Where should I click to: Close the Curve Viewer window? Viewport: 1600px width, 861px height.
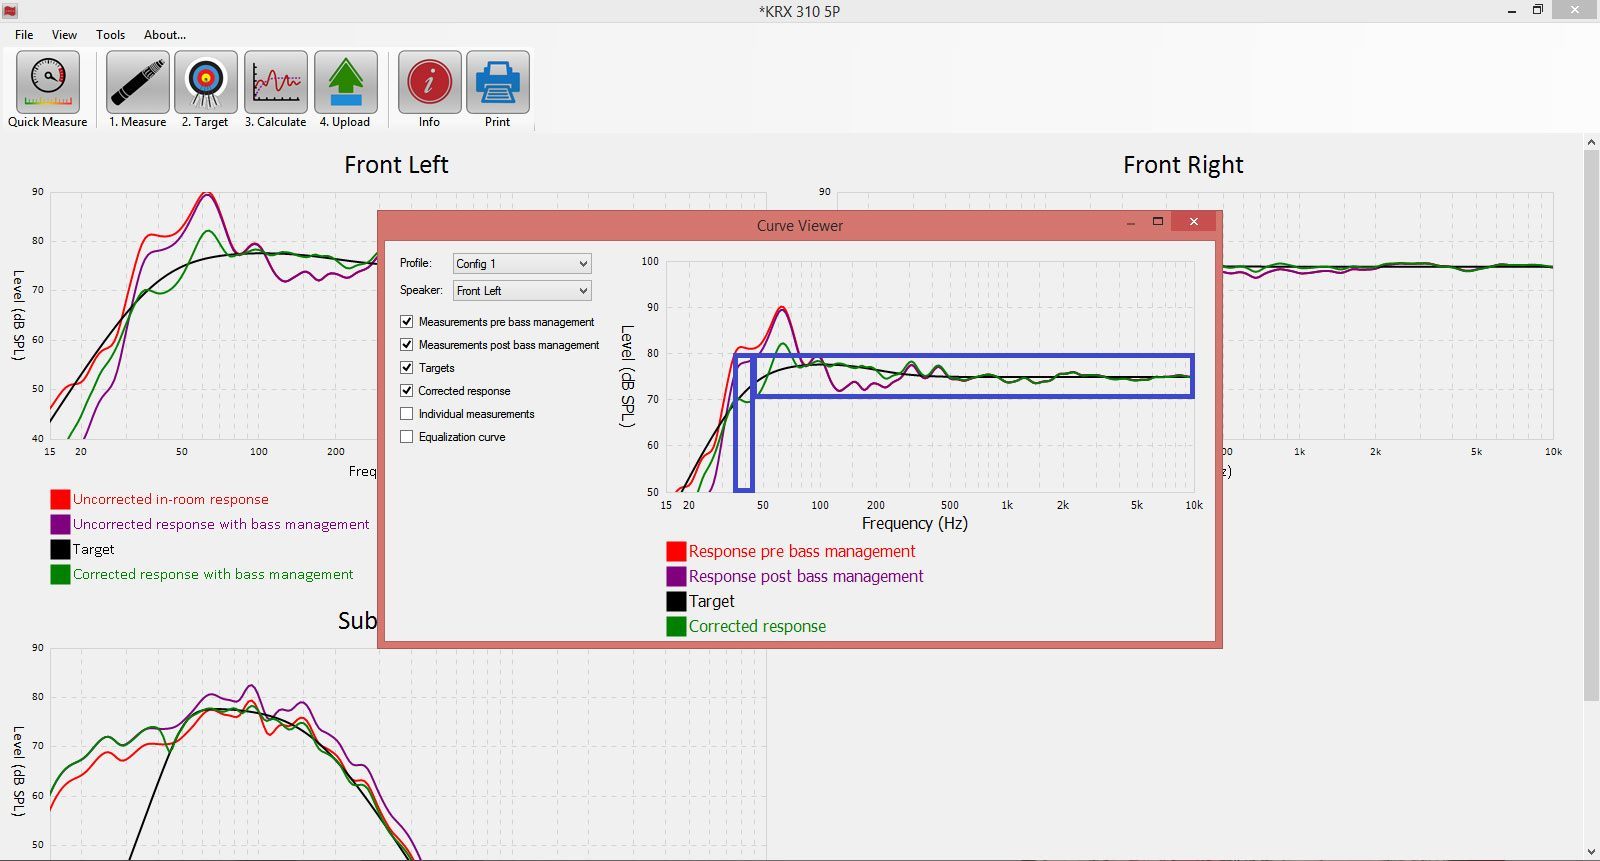pyautogui.click(x=1194, y=222)
